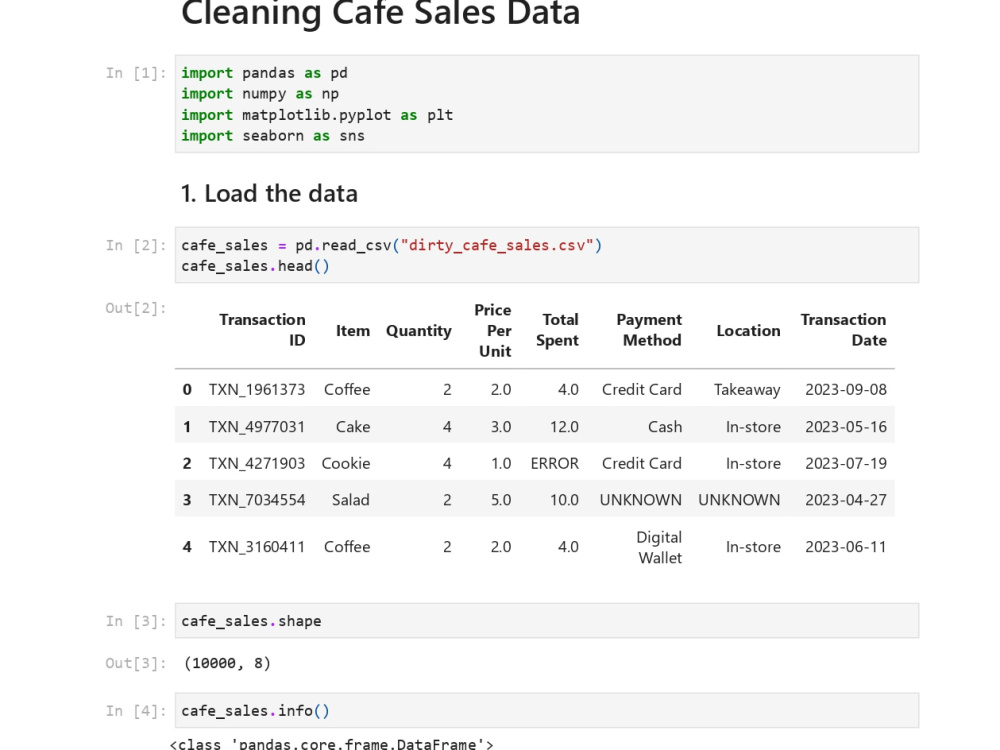Select the cafe_sales.info() code cell
Viewport: 1000px width, 750px height.
point(547,710)
